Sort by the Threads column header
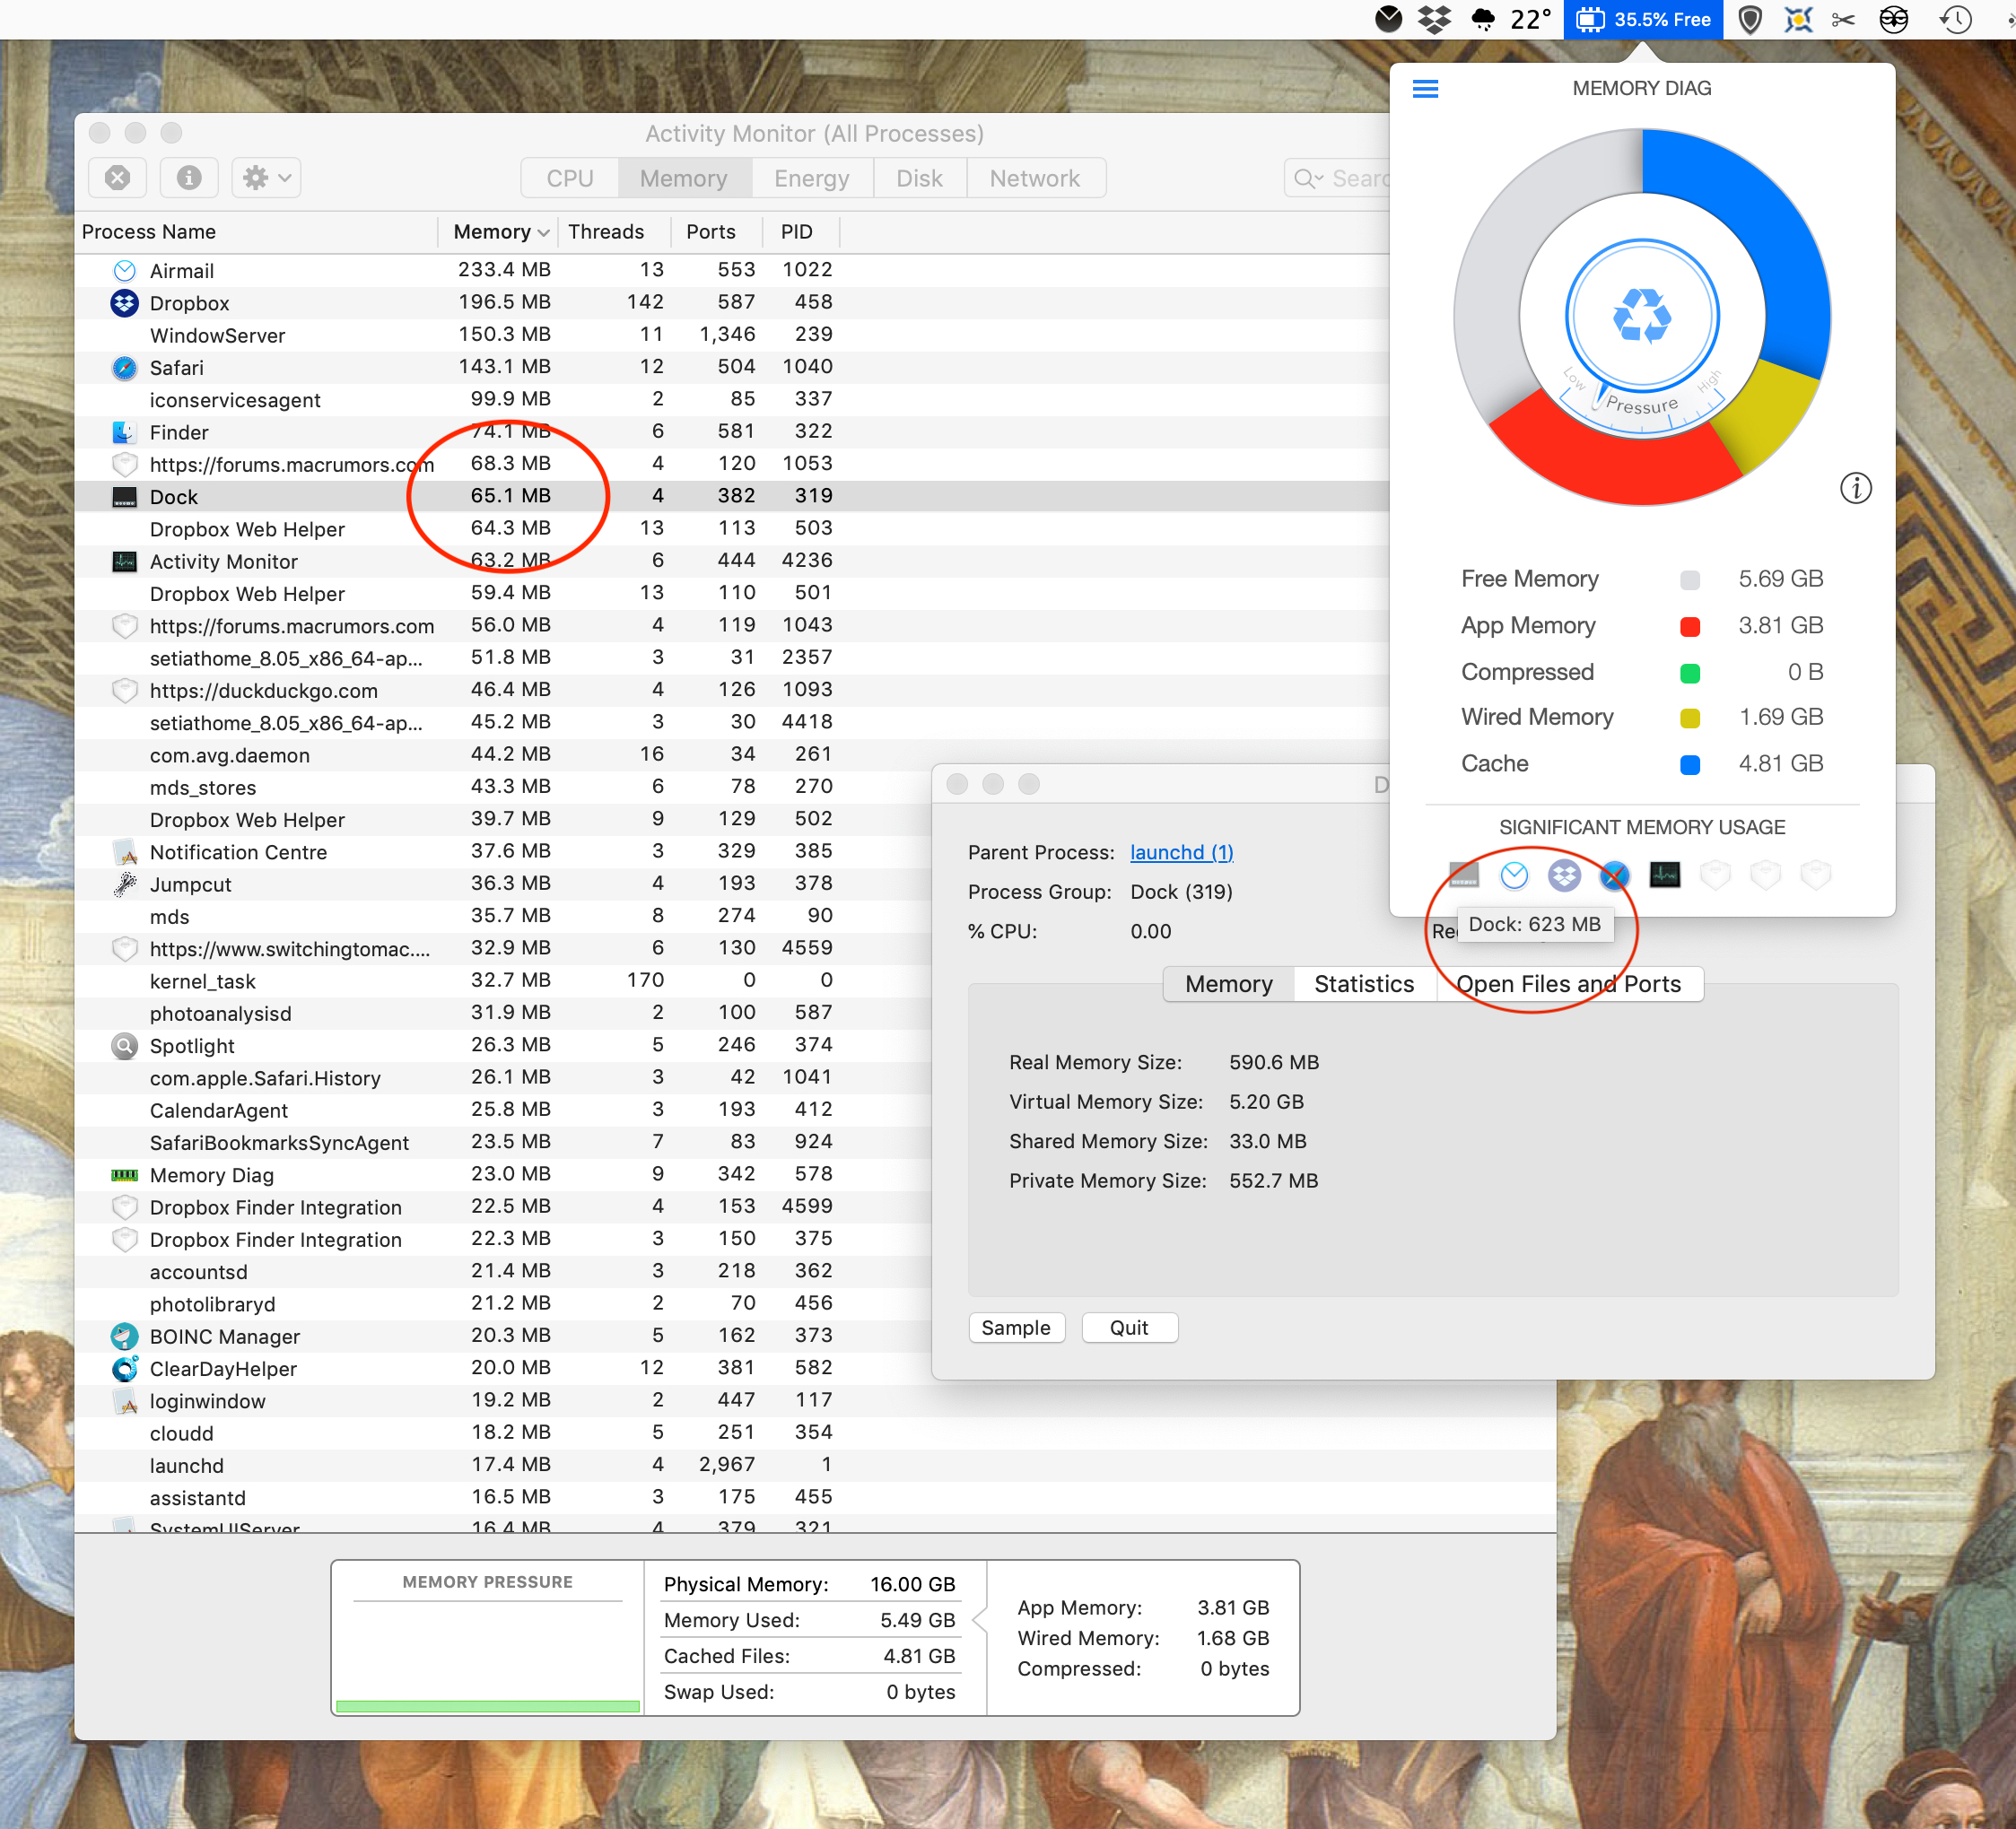2016x1829 pixels. tap(614, 232)
